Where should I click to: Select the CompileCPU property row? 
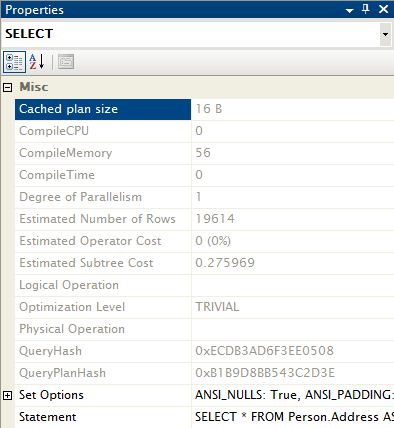click(103, 131)
